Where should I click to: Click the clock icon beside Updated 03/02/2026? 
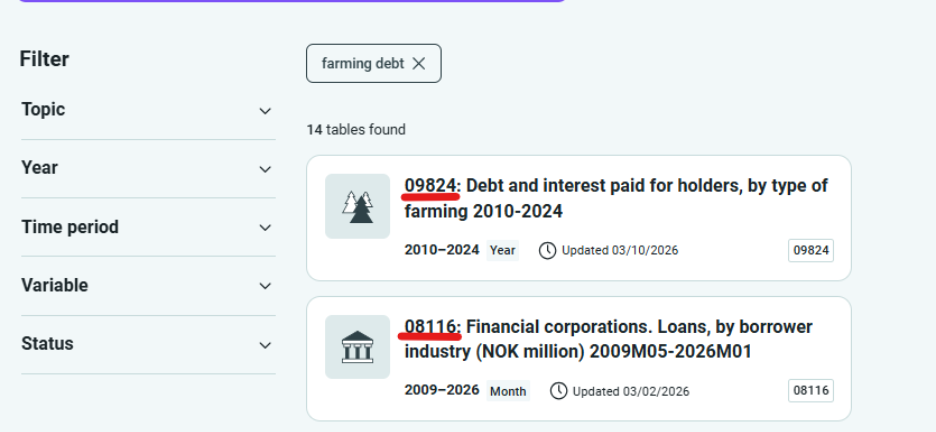[558, 391]
